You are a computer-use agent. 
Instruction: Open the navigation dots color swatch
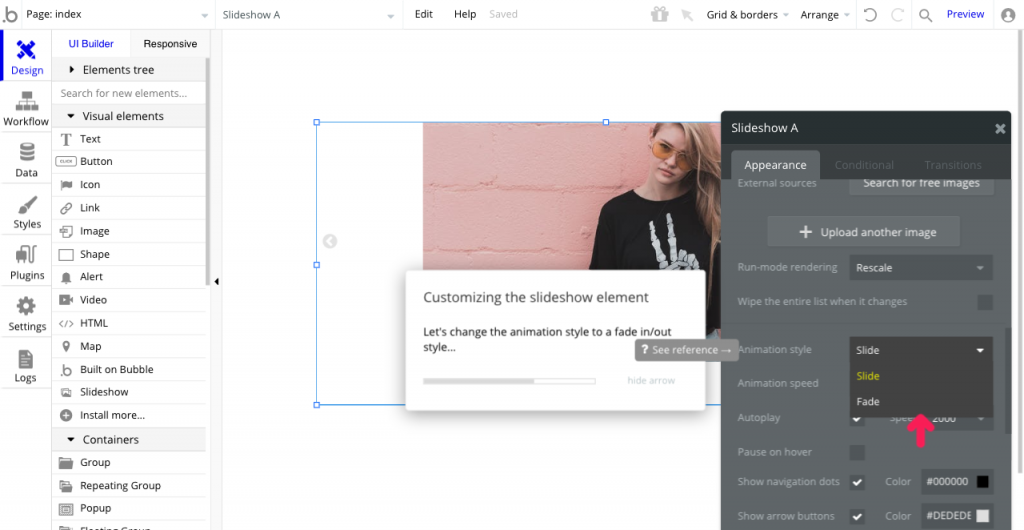click(x=982, y=482)
